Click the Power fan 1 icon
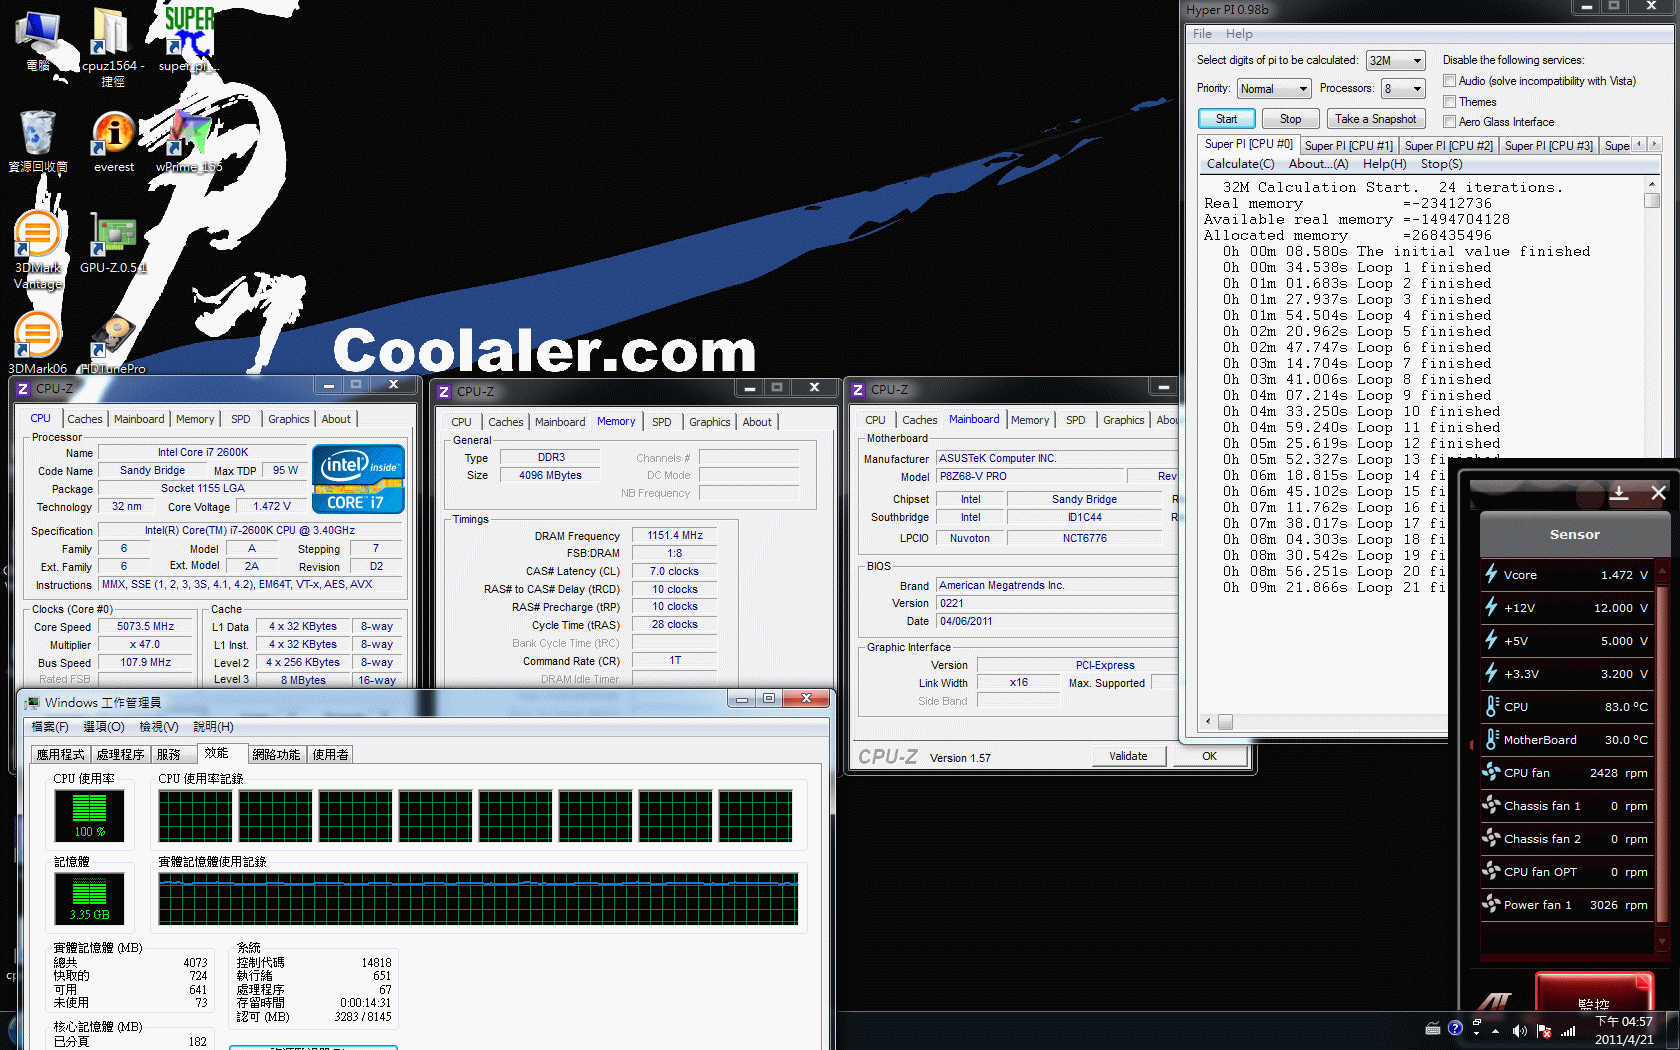The height and width of the screenshot is (1050, 1680). pyautogui.click(x=1491, y=904)
